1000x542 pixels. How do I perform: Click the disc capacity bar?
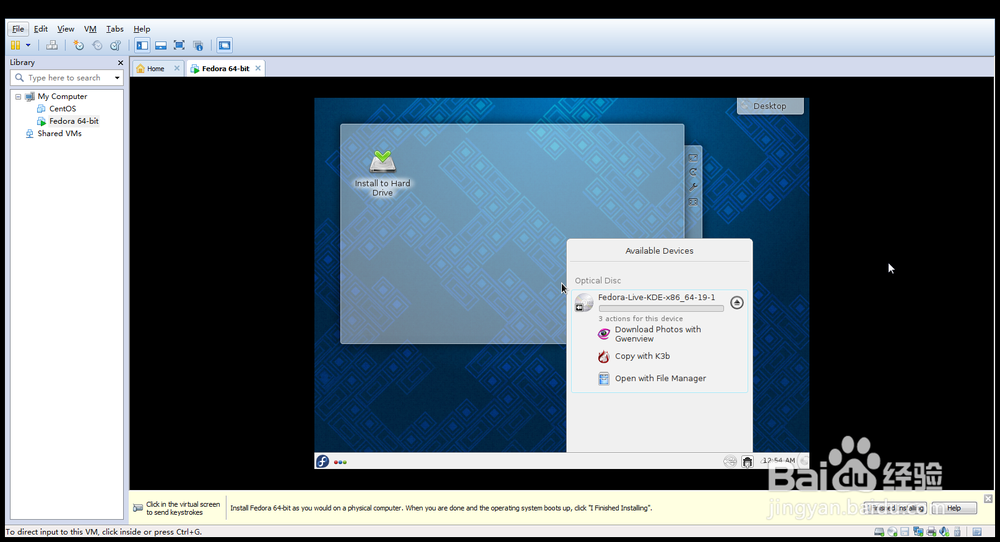click(661, 309)
